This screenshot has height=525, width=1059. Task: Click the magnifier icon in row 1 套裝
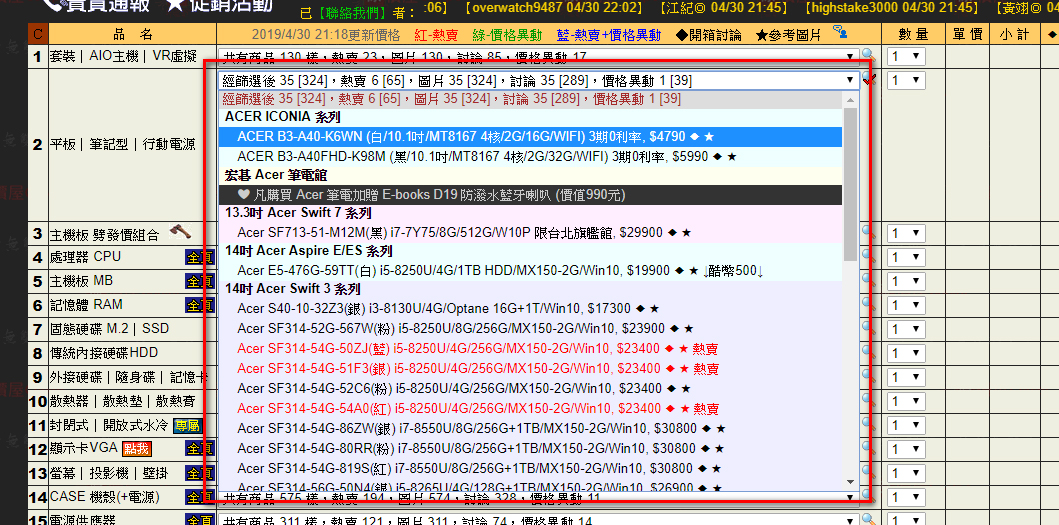[869, 55]
